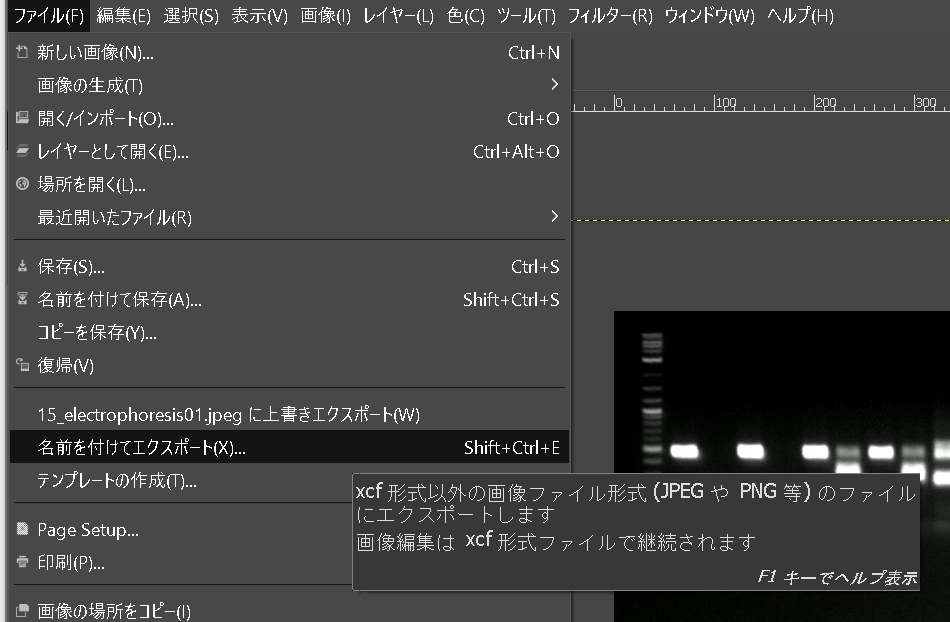Click the save-as icon beside 名前を付けて保存
Viewport: 950px width, 622px height.
click(x=22, y=300)
